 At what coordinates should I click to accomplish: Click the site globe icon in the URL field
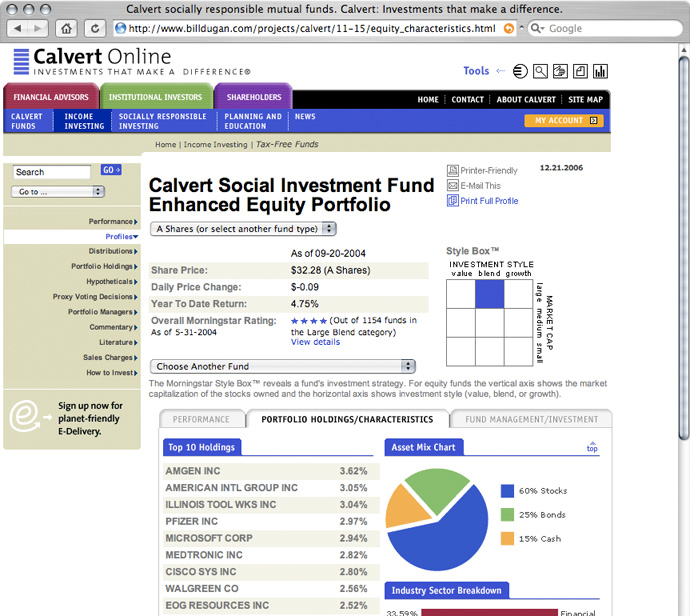tap(120, 29)
